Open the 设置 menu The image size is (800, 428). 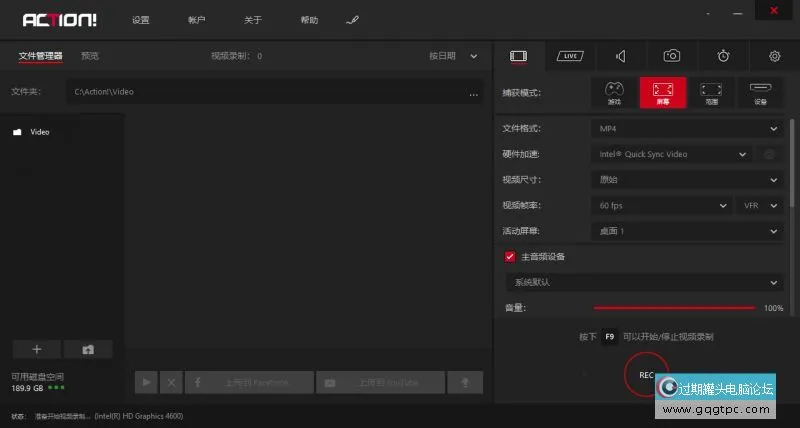pos(141,20)
